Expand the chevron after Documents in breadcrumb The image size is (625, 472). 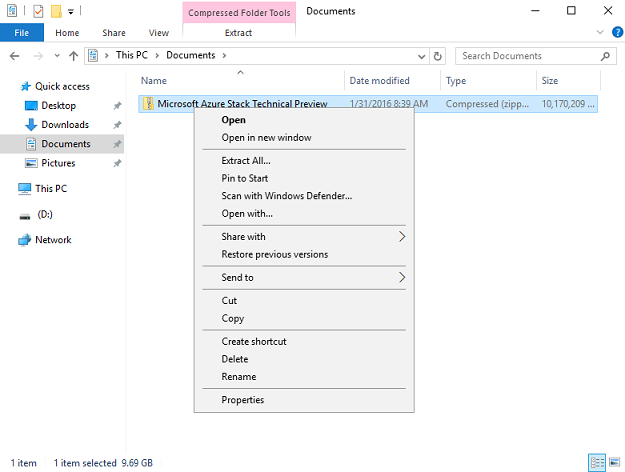(x=224, y=55)
